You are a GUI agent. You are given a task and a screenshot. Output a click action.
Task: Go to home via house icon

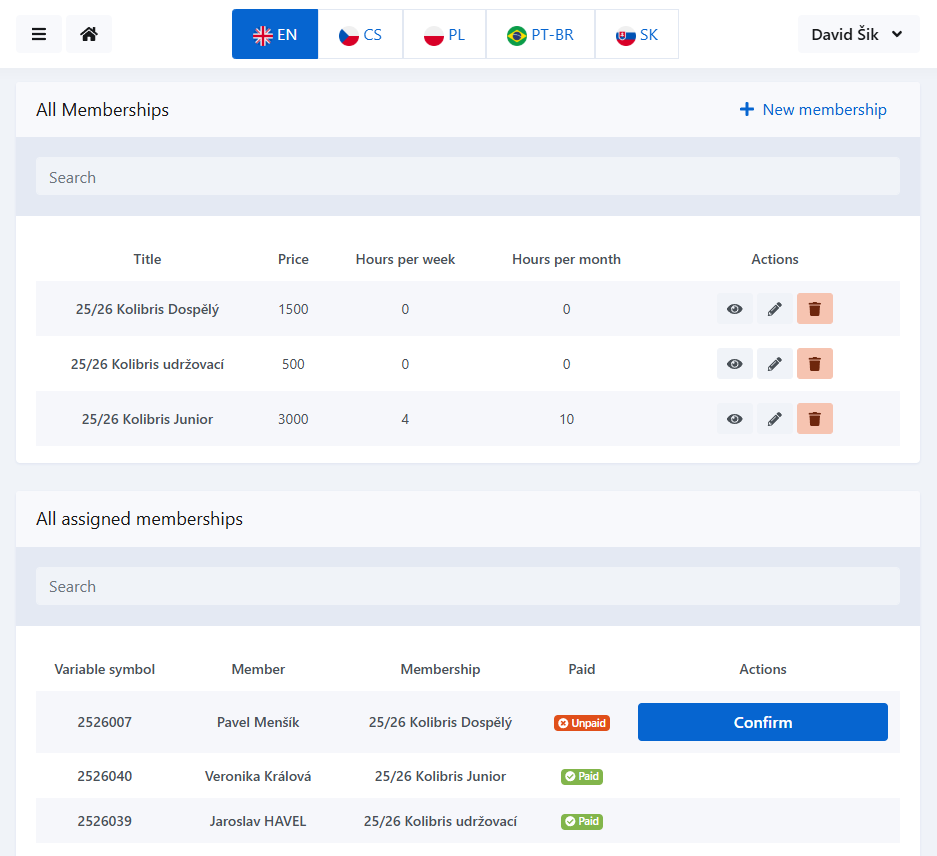89,34
